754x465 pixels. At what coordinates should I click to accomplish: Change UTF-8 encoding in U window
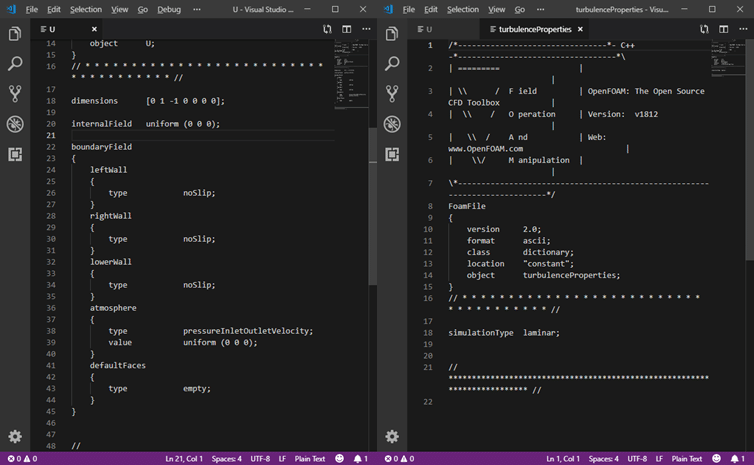pos(260,459)
